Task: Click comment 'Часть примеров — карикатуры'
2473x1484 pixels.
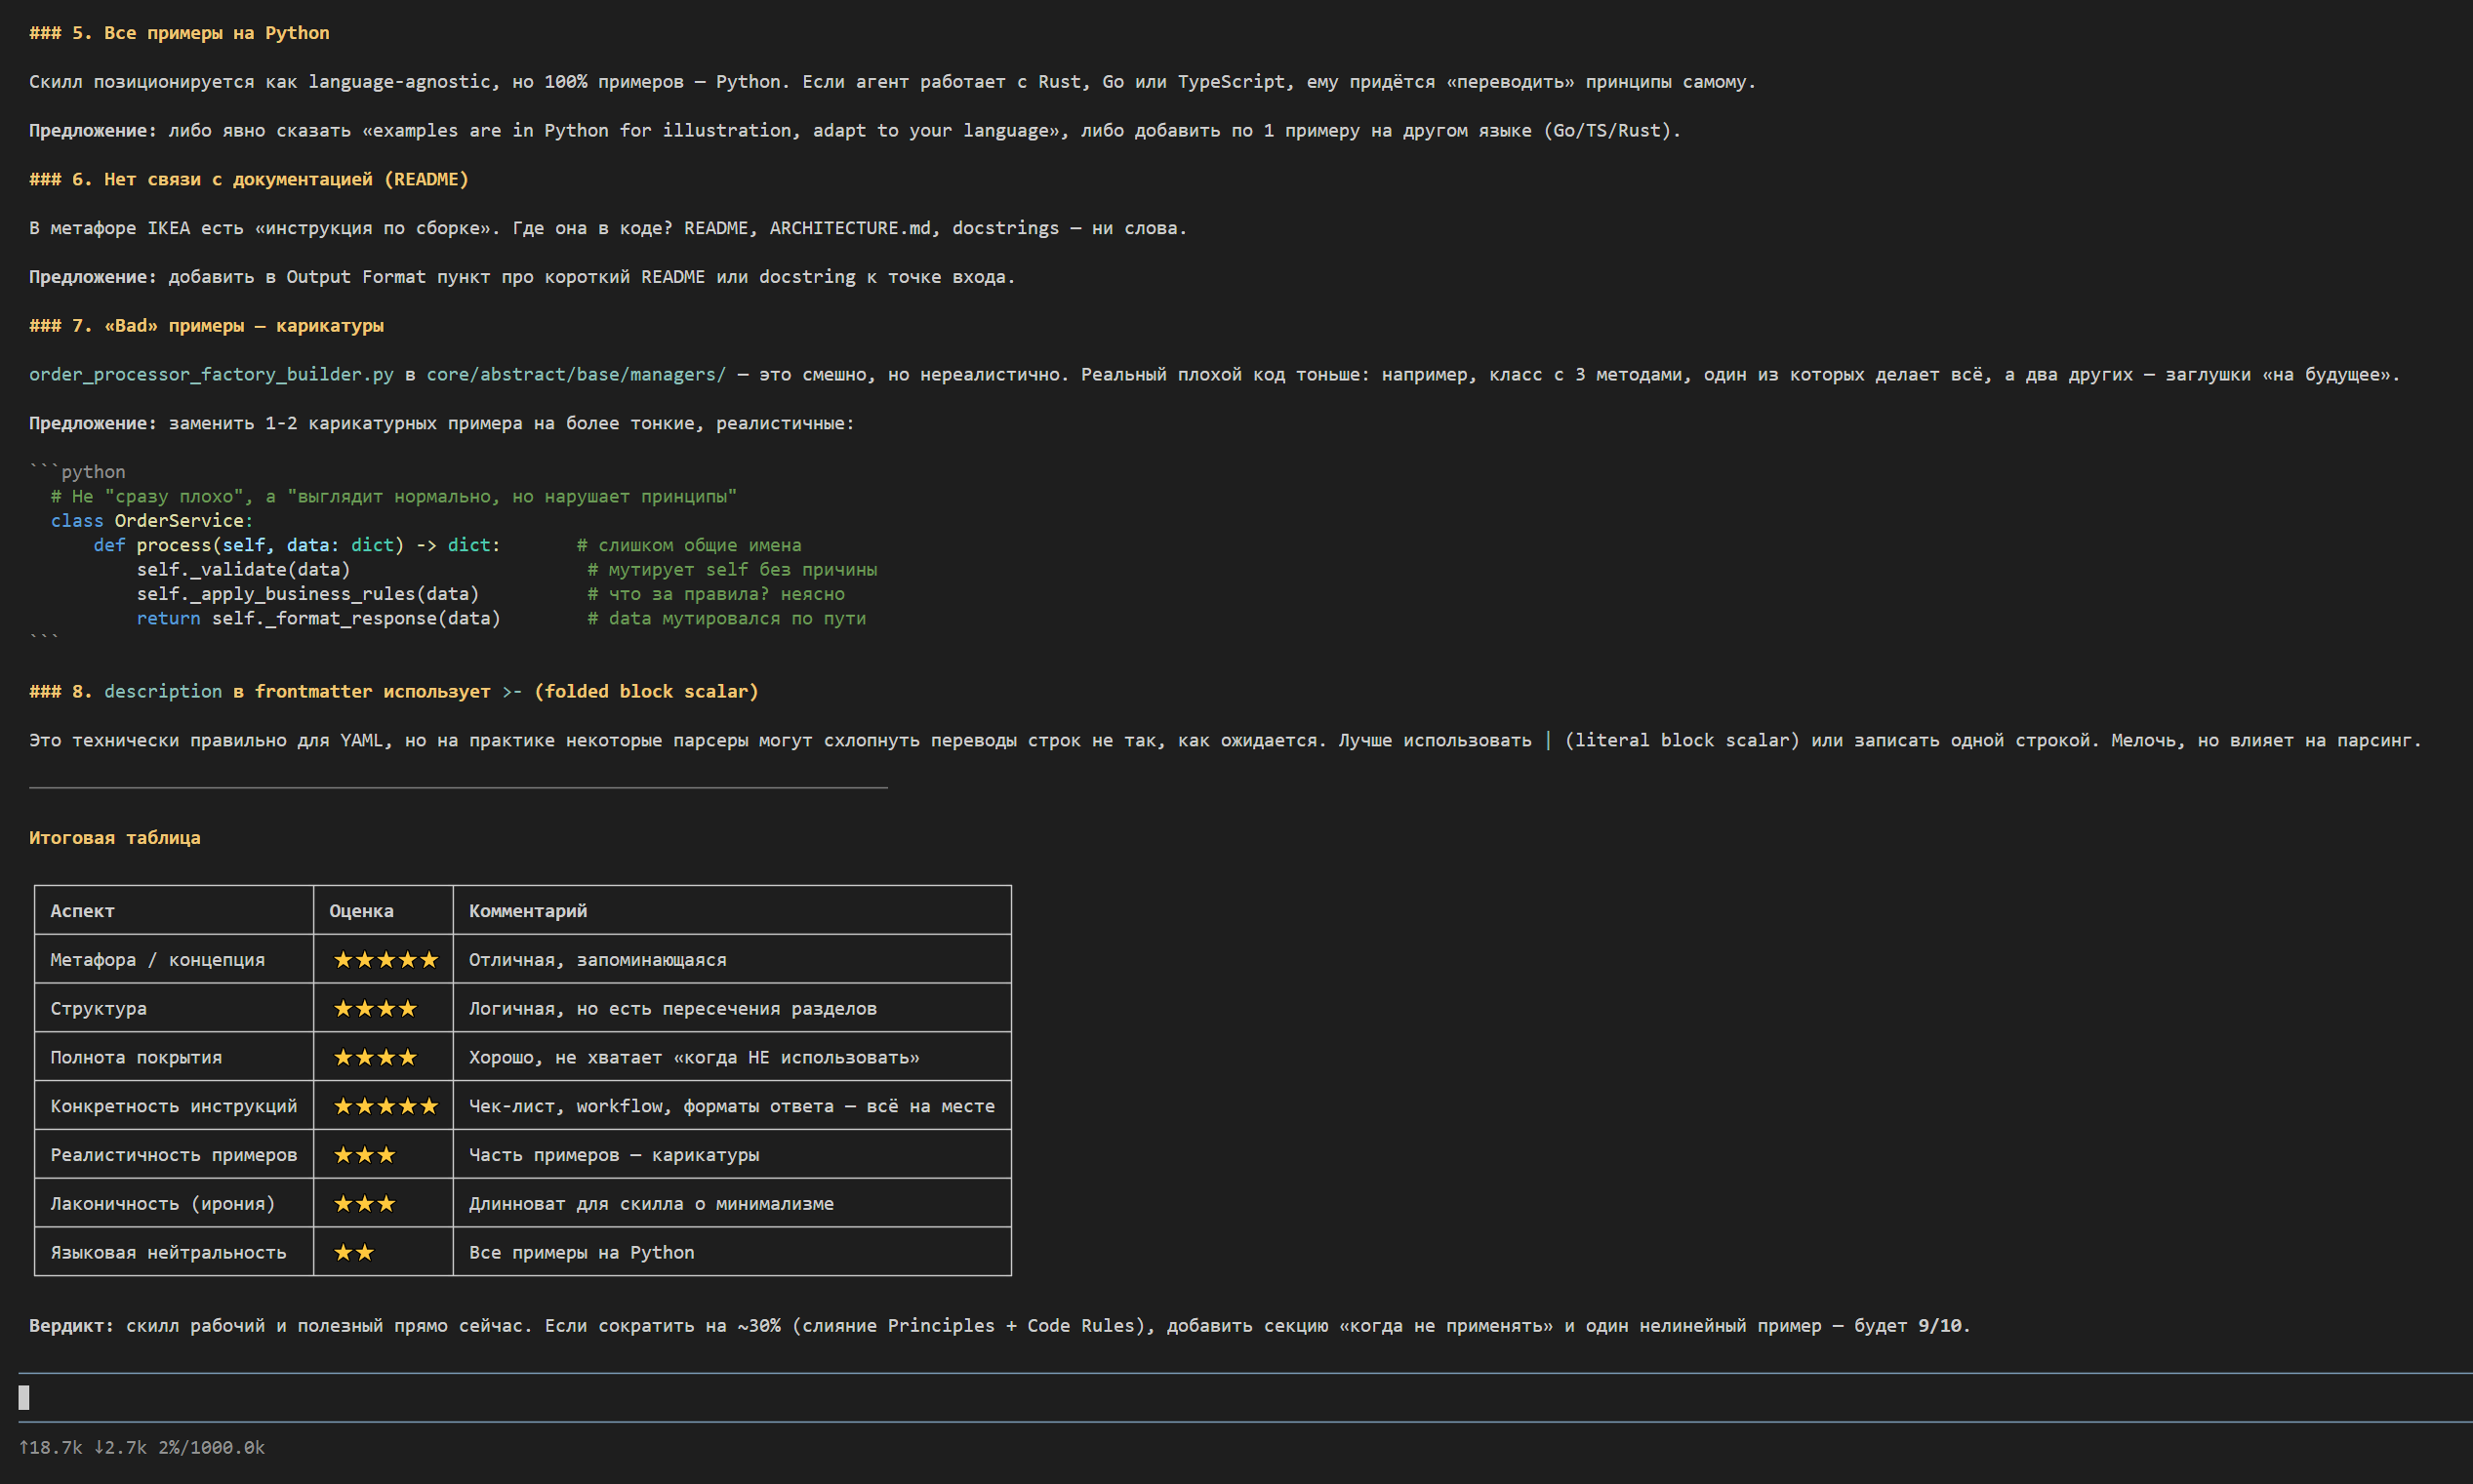Action: point(614,1155)
